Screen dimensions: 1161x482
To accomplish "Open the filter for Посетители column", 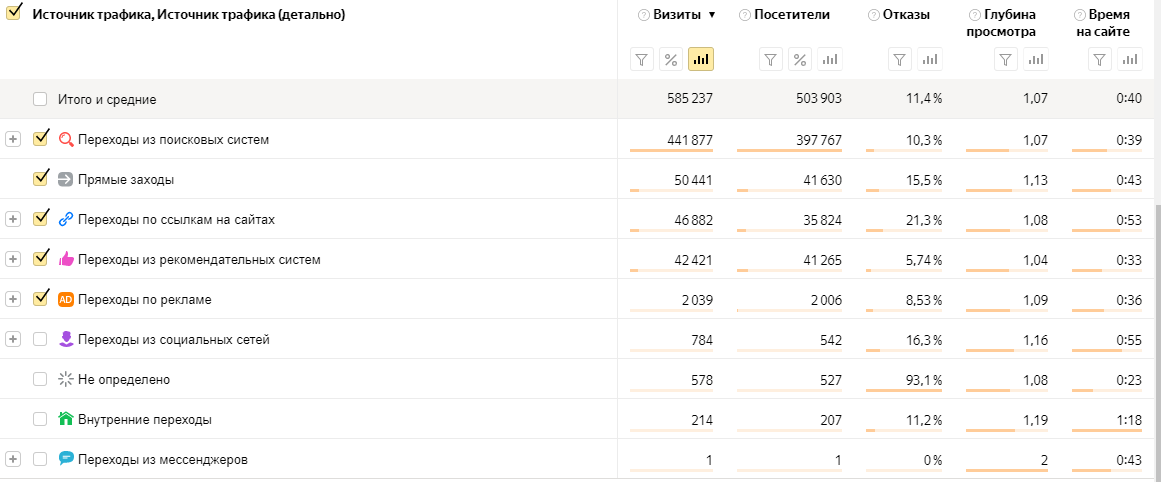I will coord(771,59).
